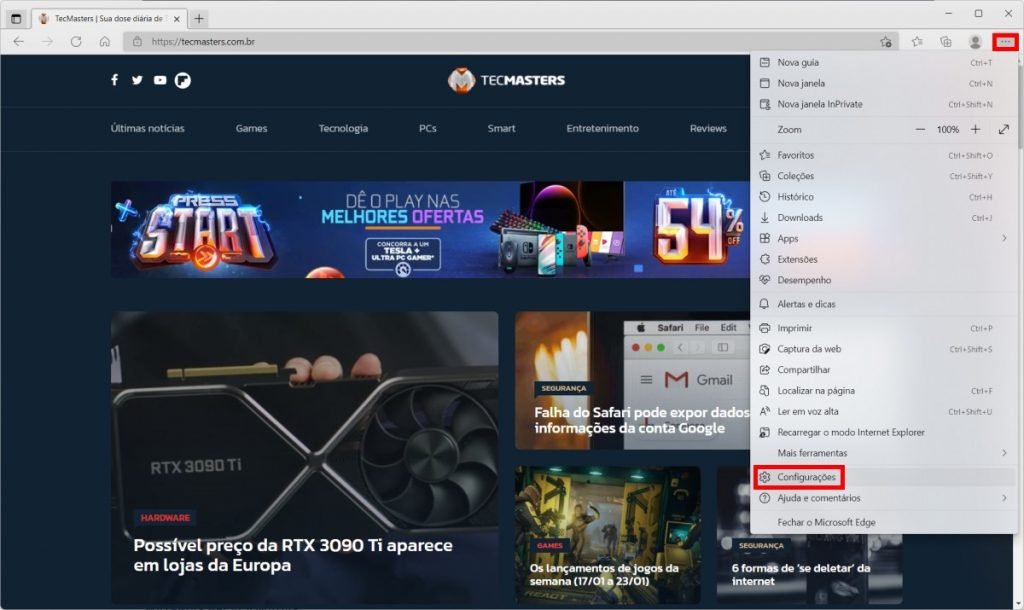Reload the page with the refresh icon
The height and width of the screenshot is (610, 1024).
(76, 41)
